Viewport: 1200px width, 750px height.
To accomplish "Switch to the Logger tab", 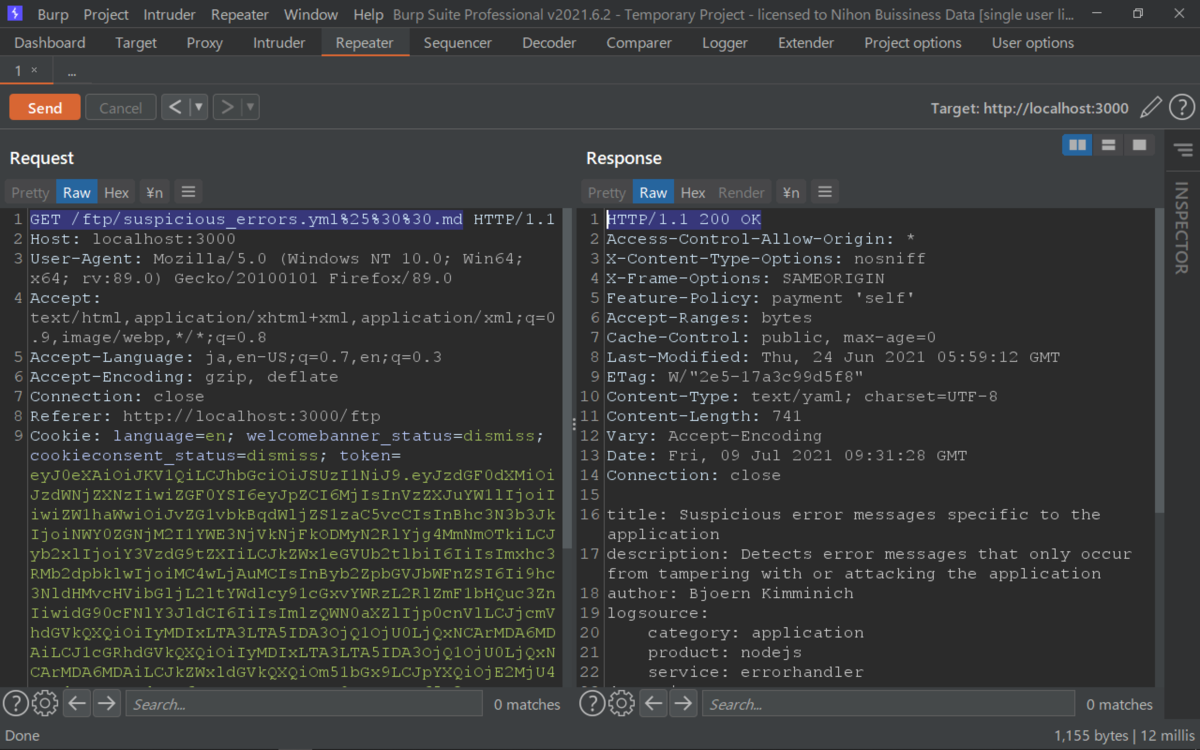I will (725, 42).
